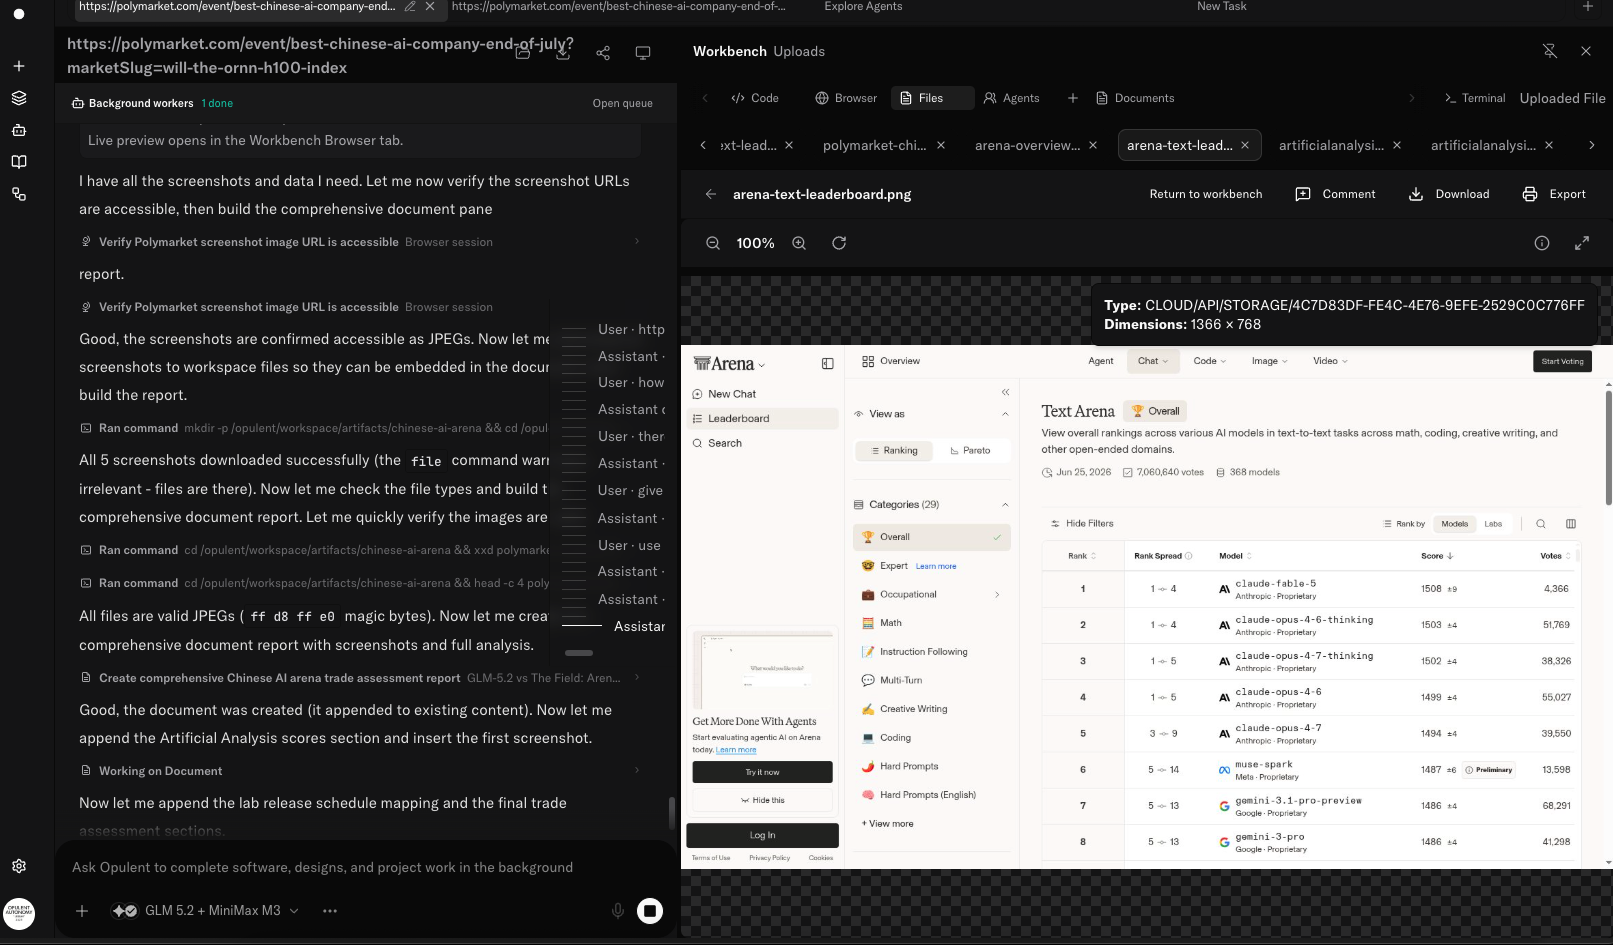Click the 100% zoom level value
Screen dimensions: 1613x945
(x=755, y=243)
